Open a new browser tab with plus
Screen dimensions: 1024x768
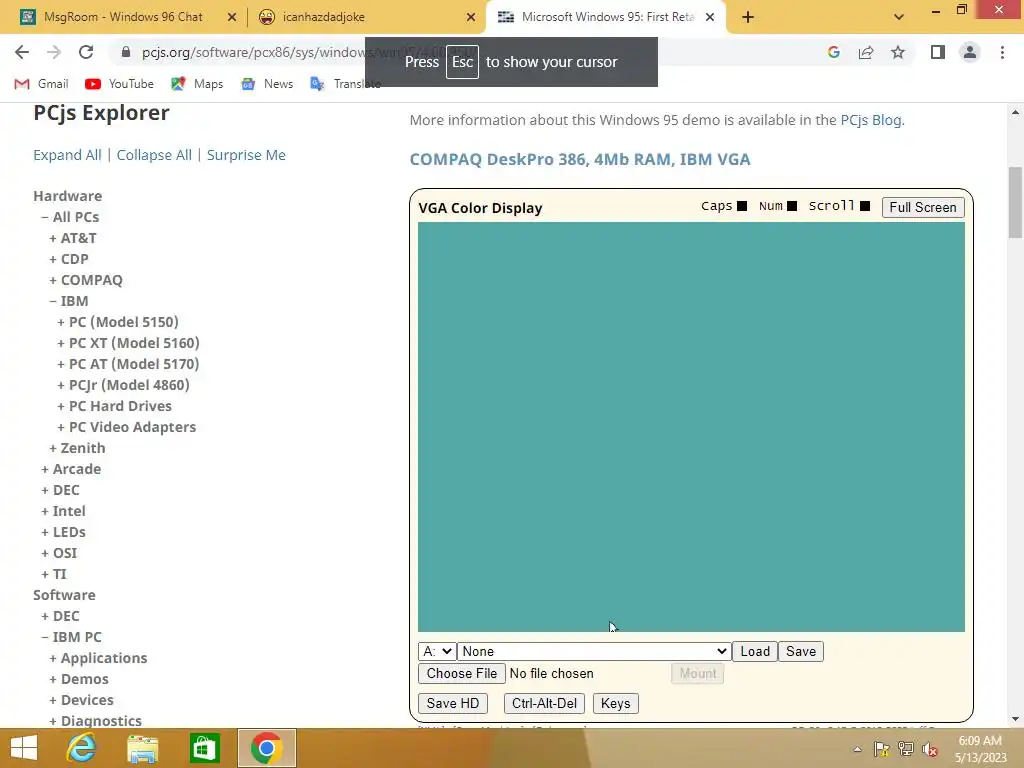pyautogui.click(x=748, y=17)
